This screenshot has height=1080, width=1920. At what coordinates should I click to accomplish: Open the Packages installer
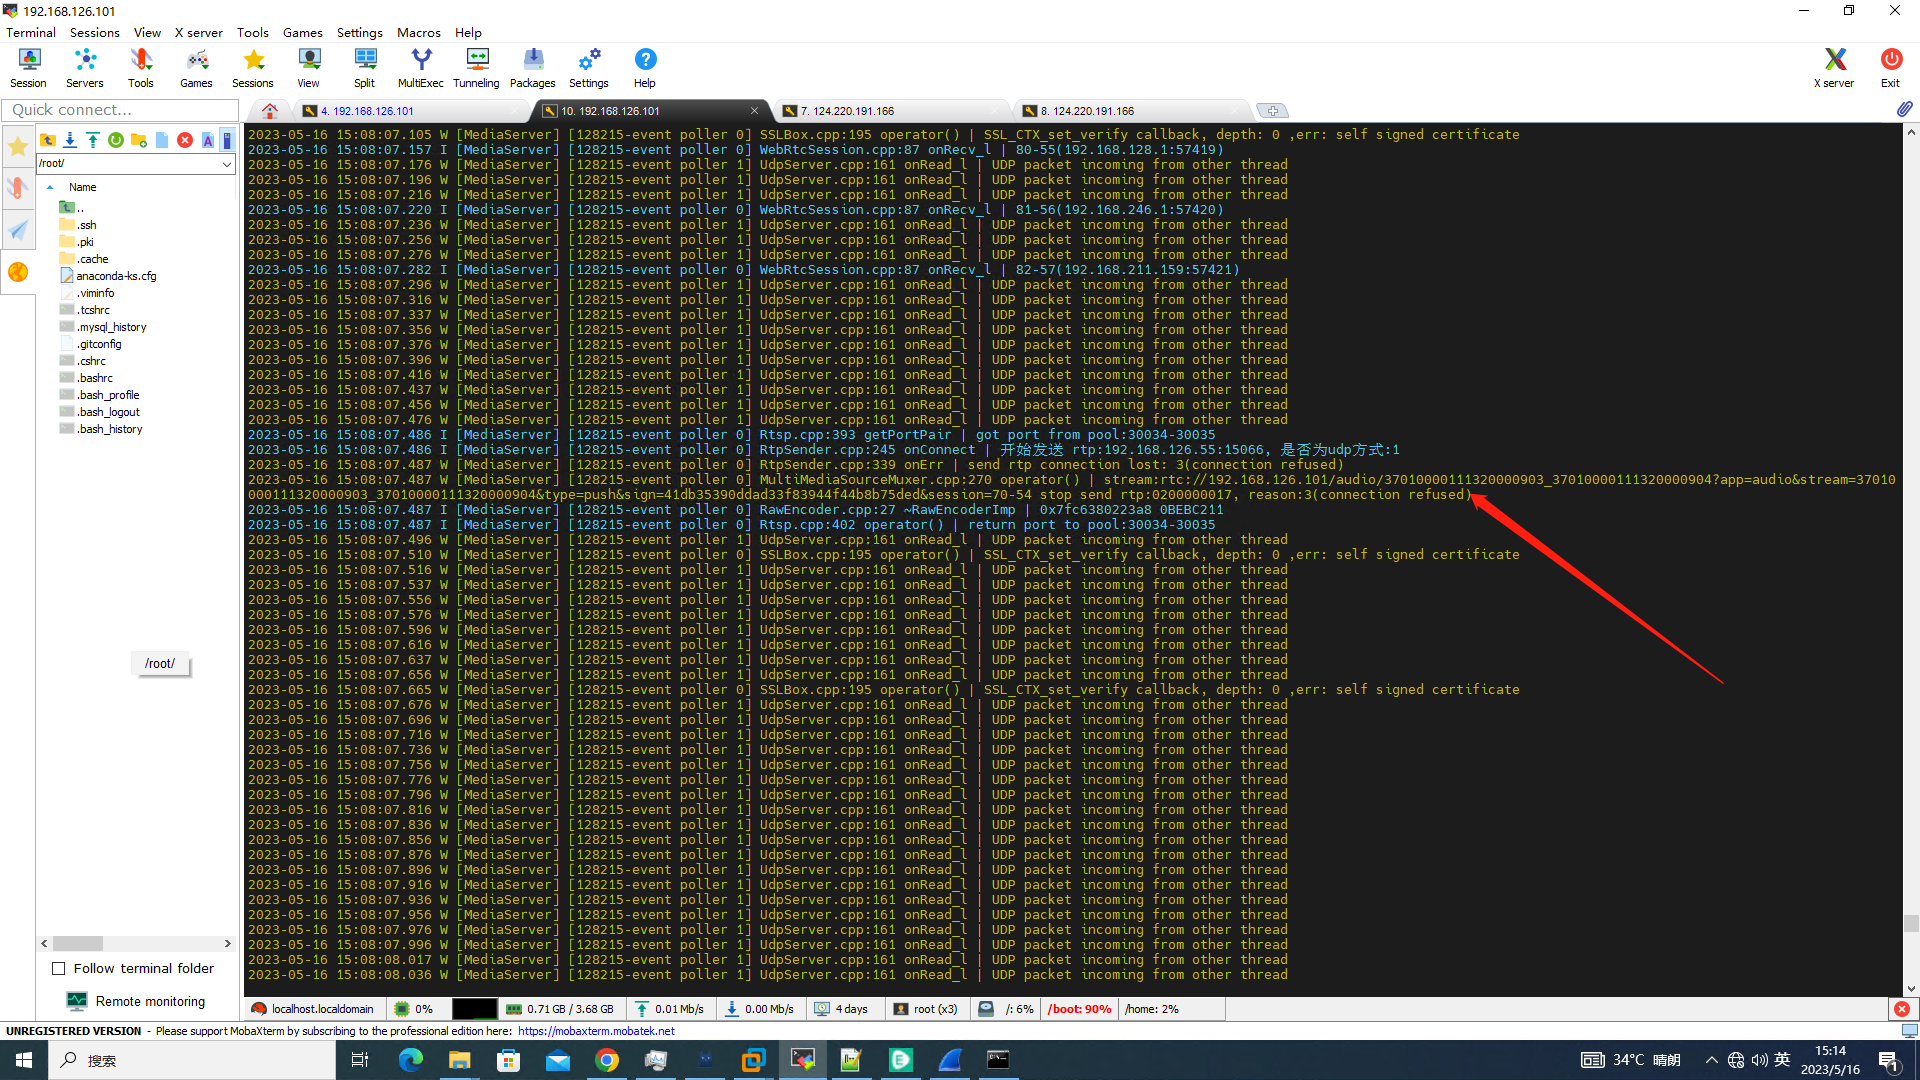[x=532, y=67]
